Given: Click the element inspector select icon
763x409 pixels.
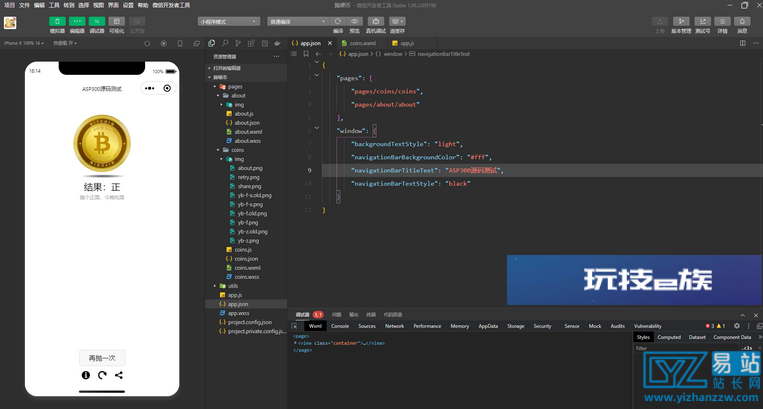Looking at the screenshot, I should tap(294, 326).
